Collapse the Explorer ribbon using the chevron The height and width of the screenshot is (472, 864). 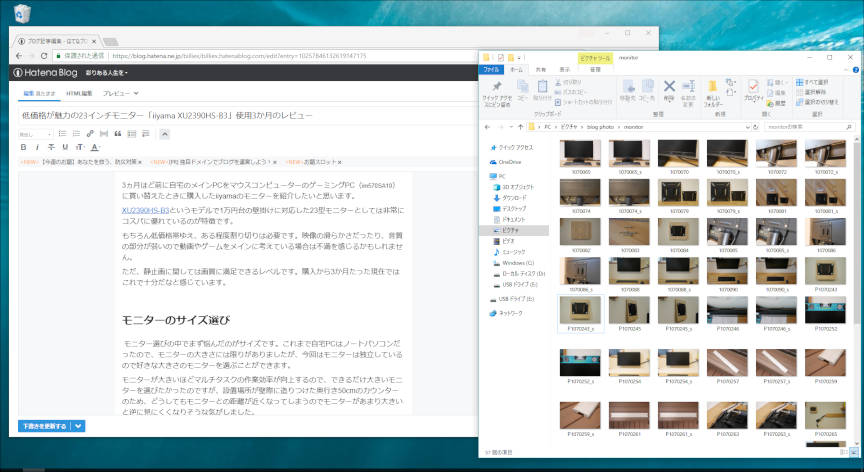pos(846,70)
